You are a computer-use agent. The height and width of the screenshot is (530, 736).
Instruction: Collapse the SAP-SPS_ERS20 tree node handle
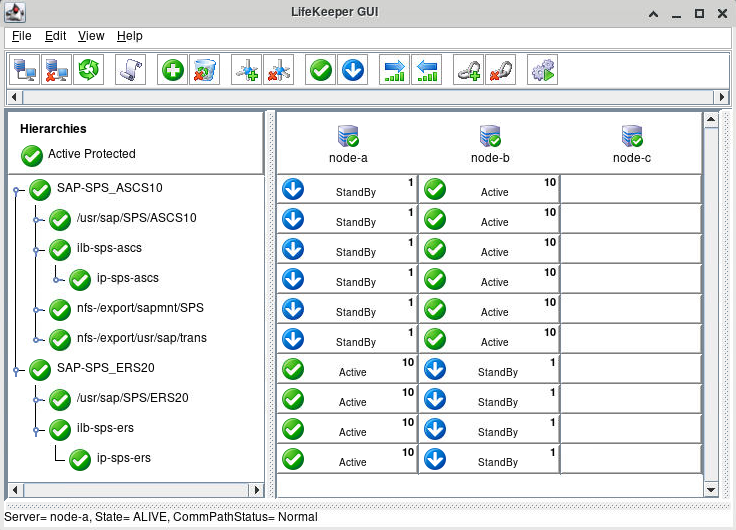click(16, 370)
